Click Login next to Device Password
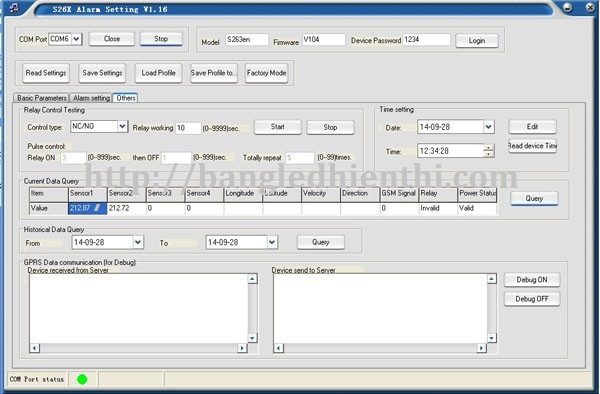 point(477,41)
